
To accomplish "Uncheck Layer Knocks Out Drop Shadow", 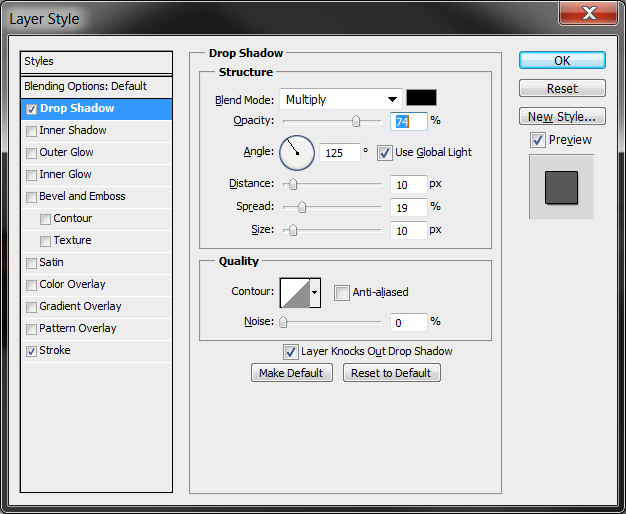I will [x=291, y=351].
